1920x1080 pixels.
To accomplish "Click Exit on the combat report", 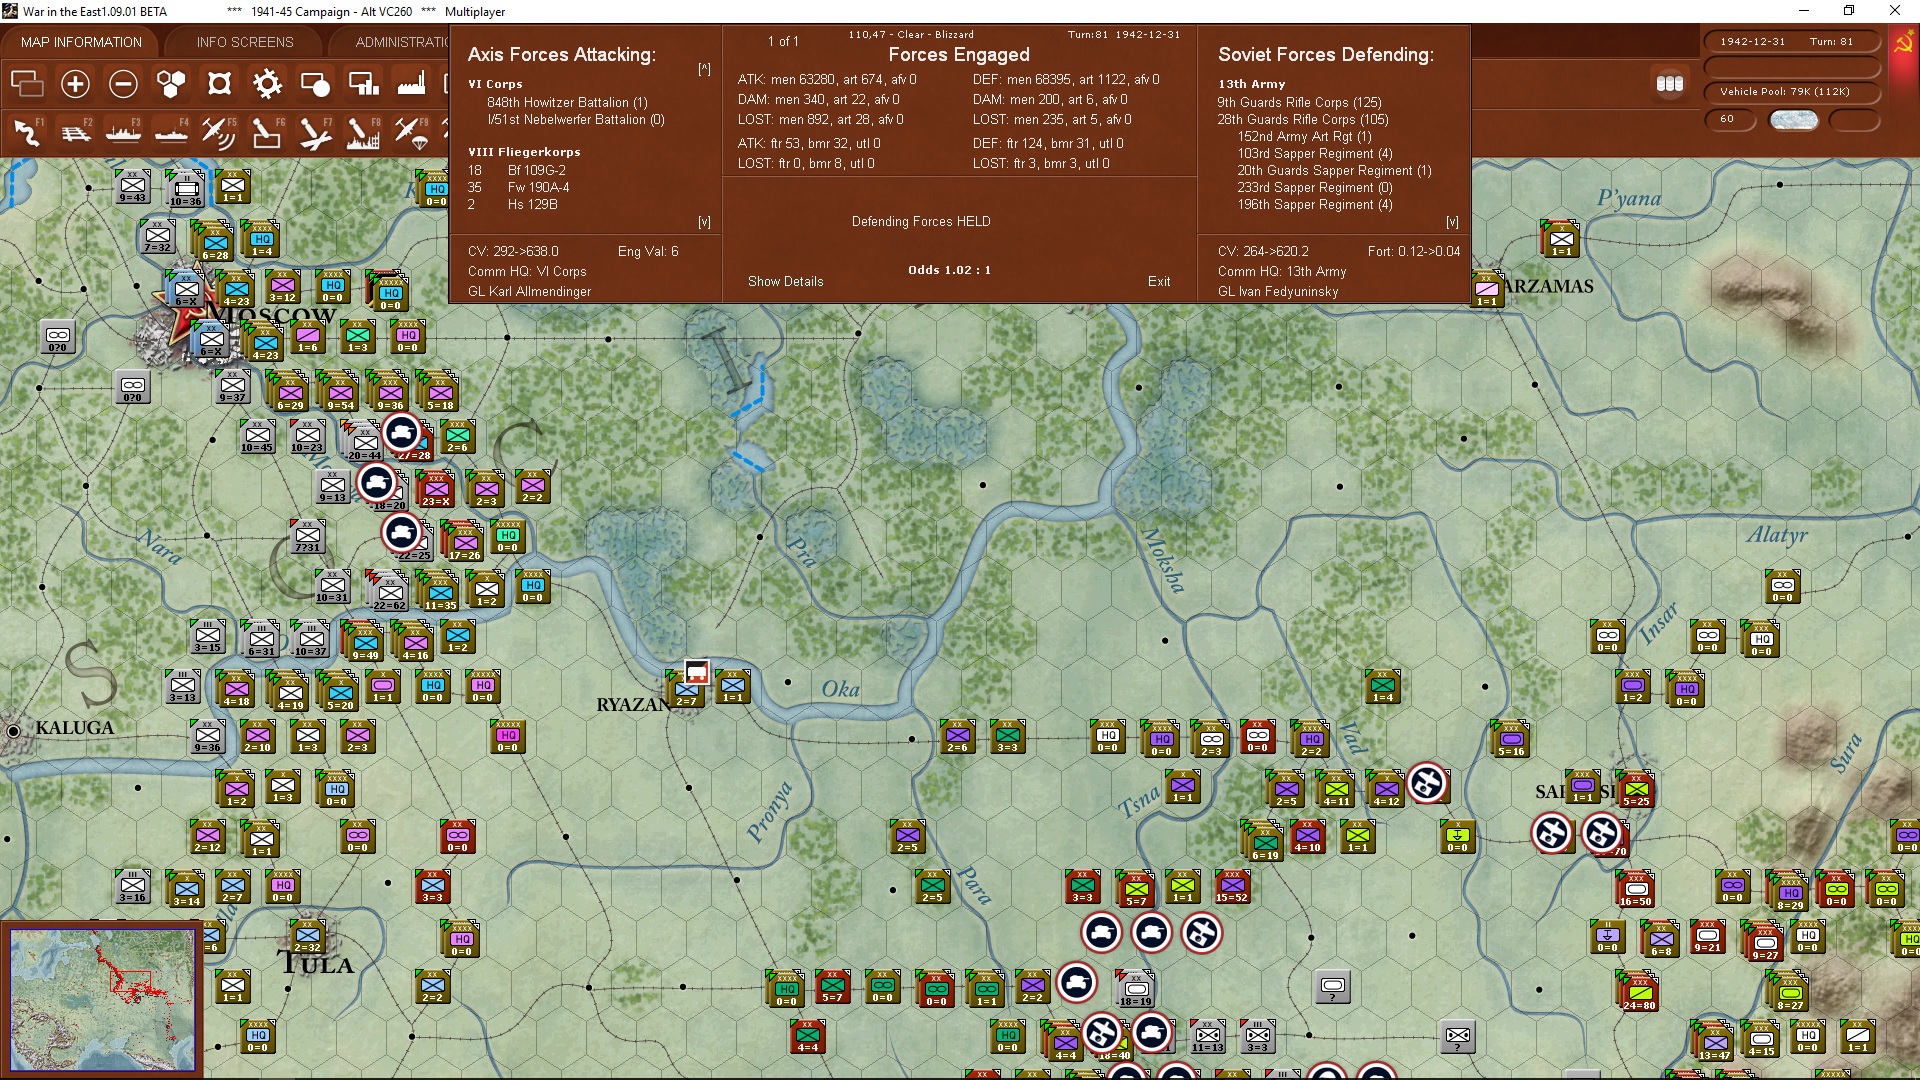I will tap(1158, 281).
